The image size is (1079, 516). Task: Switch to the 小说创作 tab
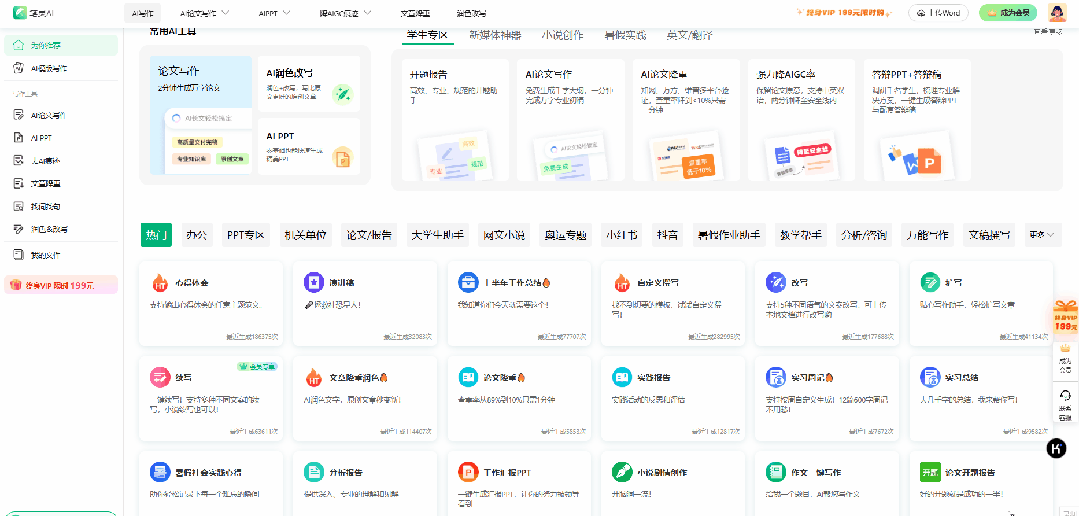(x=563, y=34)
